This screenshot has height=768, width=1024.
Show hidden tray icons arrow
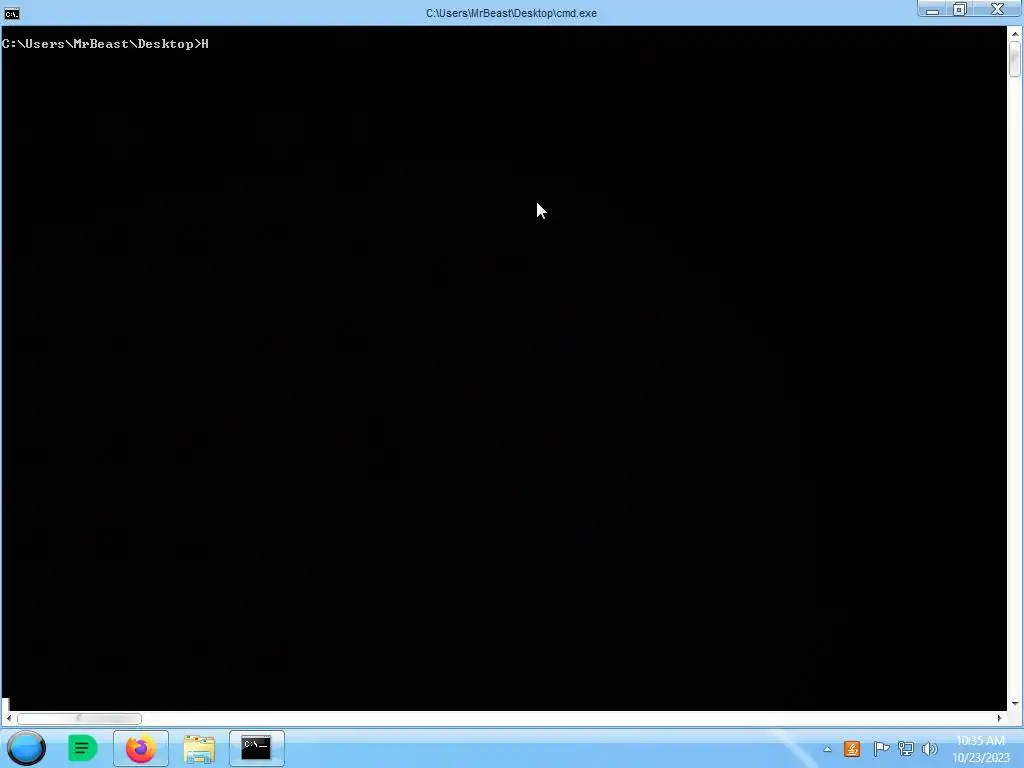coord(827,749)
